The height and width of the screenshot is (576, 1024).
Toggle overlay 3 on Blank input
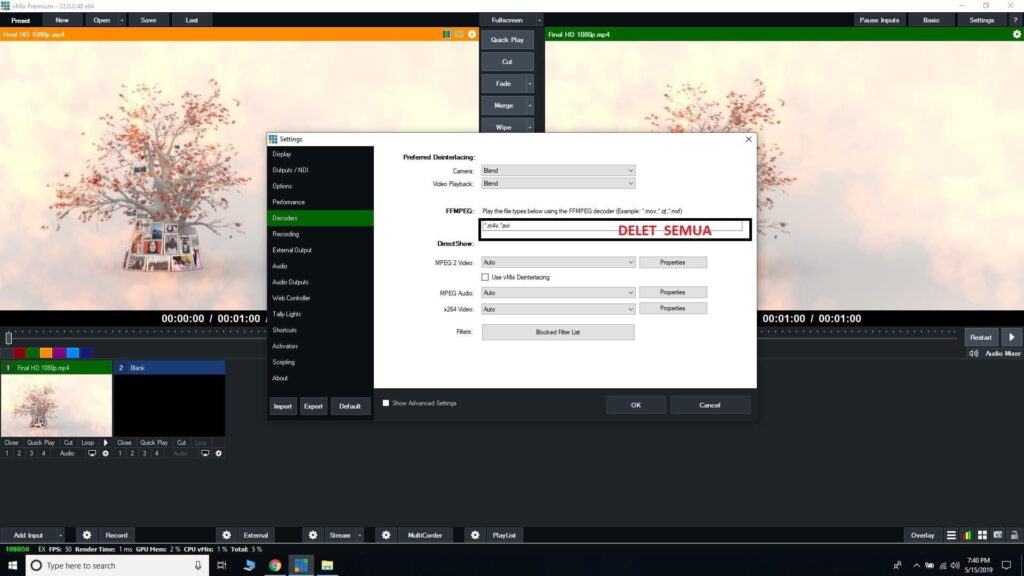(144, 453)
